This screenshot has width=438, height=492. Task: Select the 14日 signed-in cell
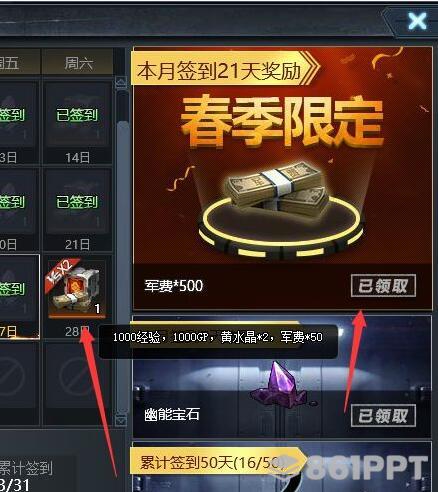[77, 122]
